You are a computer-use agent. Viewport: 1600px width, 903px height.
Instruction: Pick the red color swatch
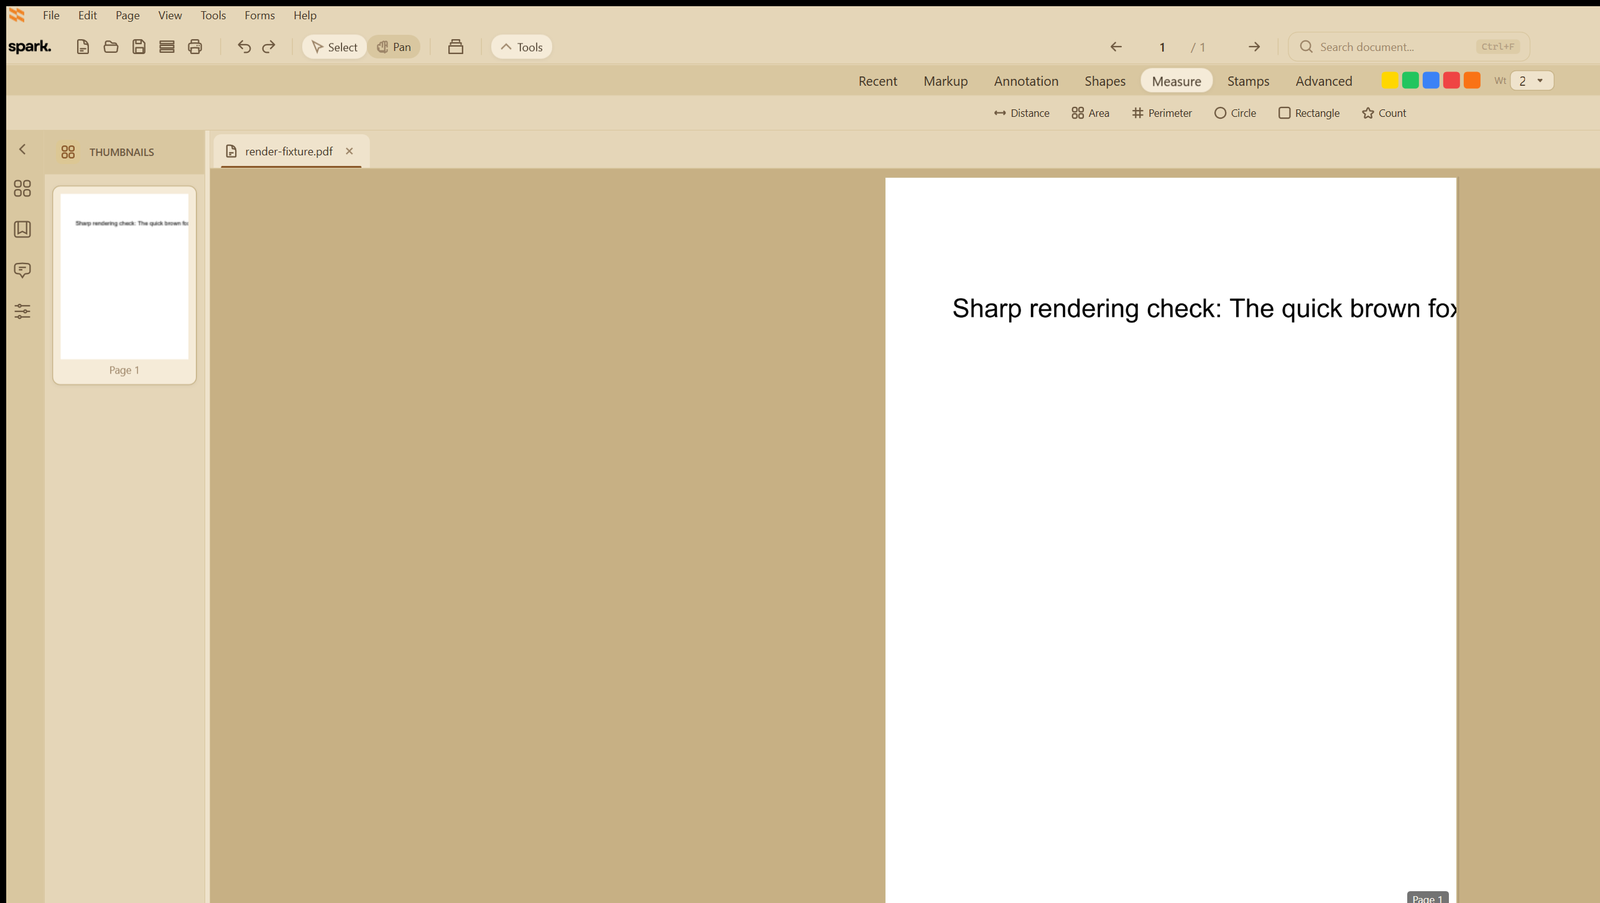pyautogui.click(x=1452, y=80)
